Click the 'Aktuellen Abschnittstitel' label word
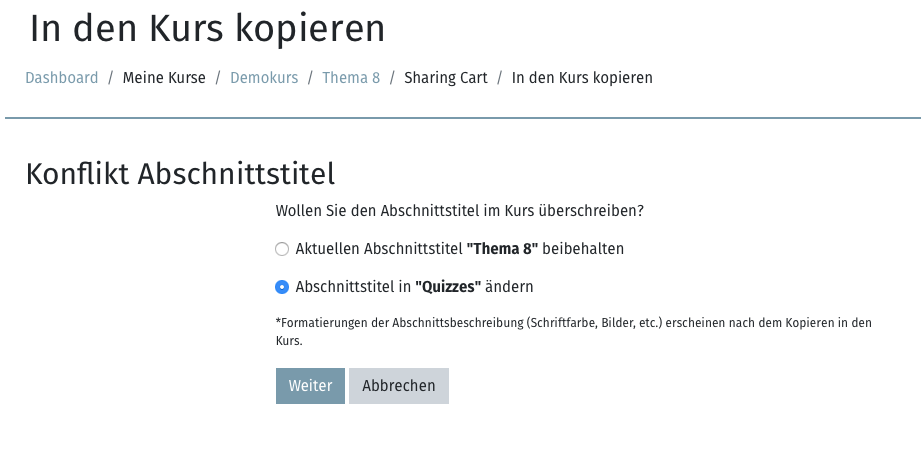 [379, 249]
